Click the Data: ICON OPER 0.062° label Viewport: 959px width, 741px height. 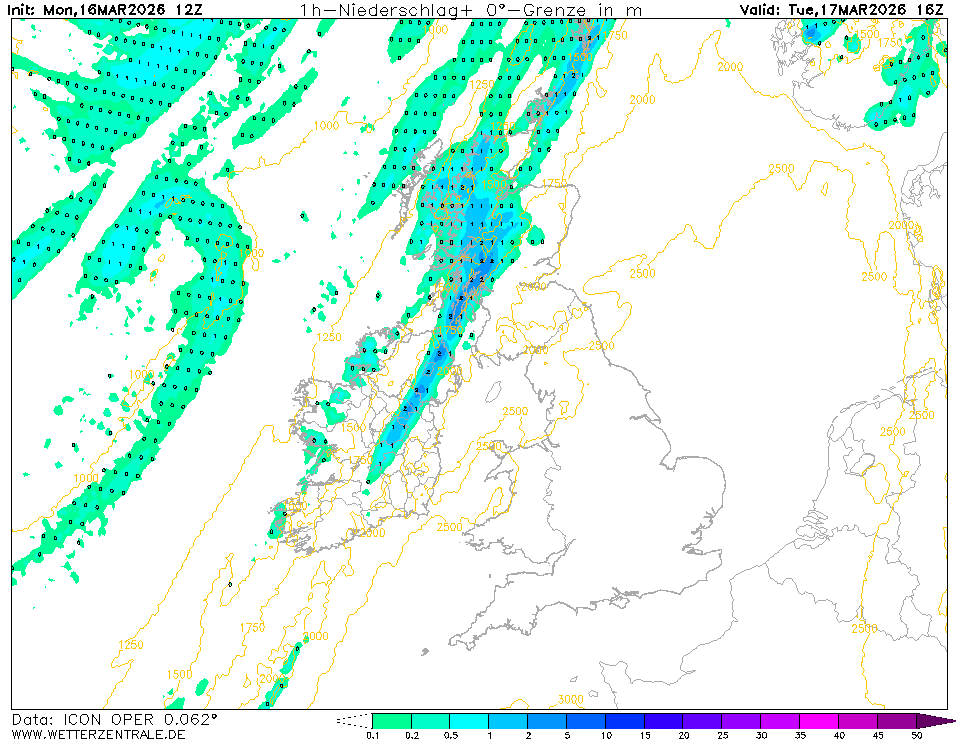[114, 719]
